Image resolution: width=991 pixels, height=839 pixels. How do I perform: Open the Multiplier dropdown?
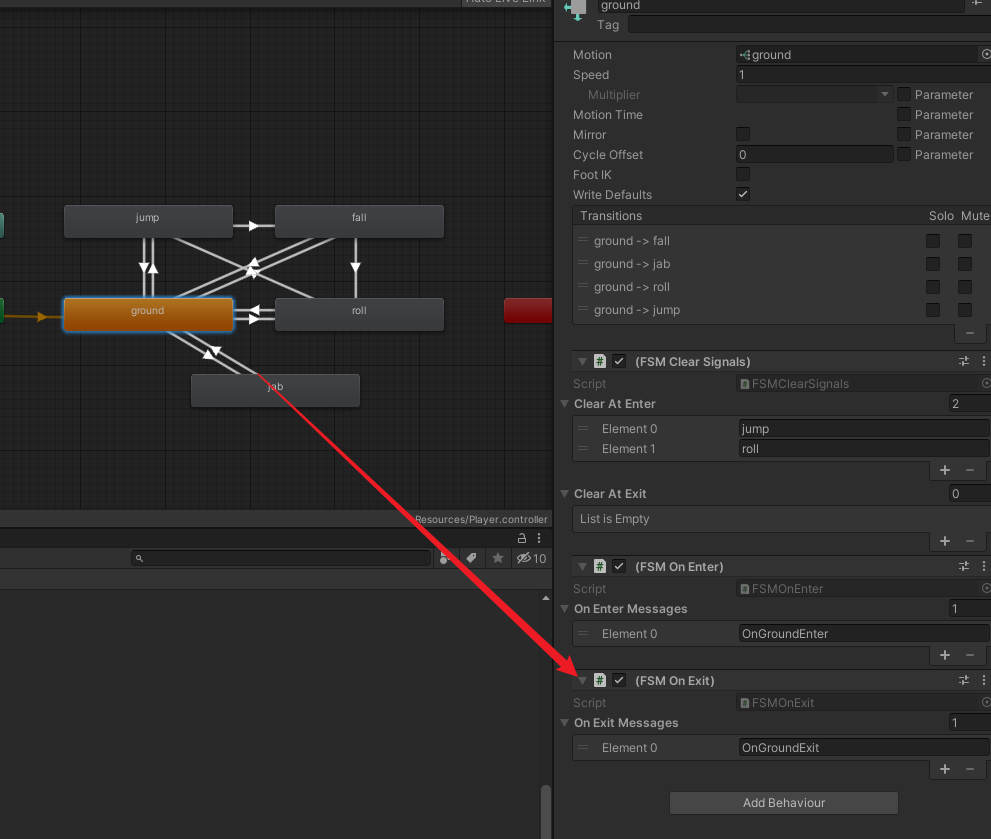(x=814, y=94)
